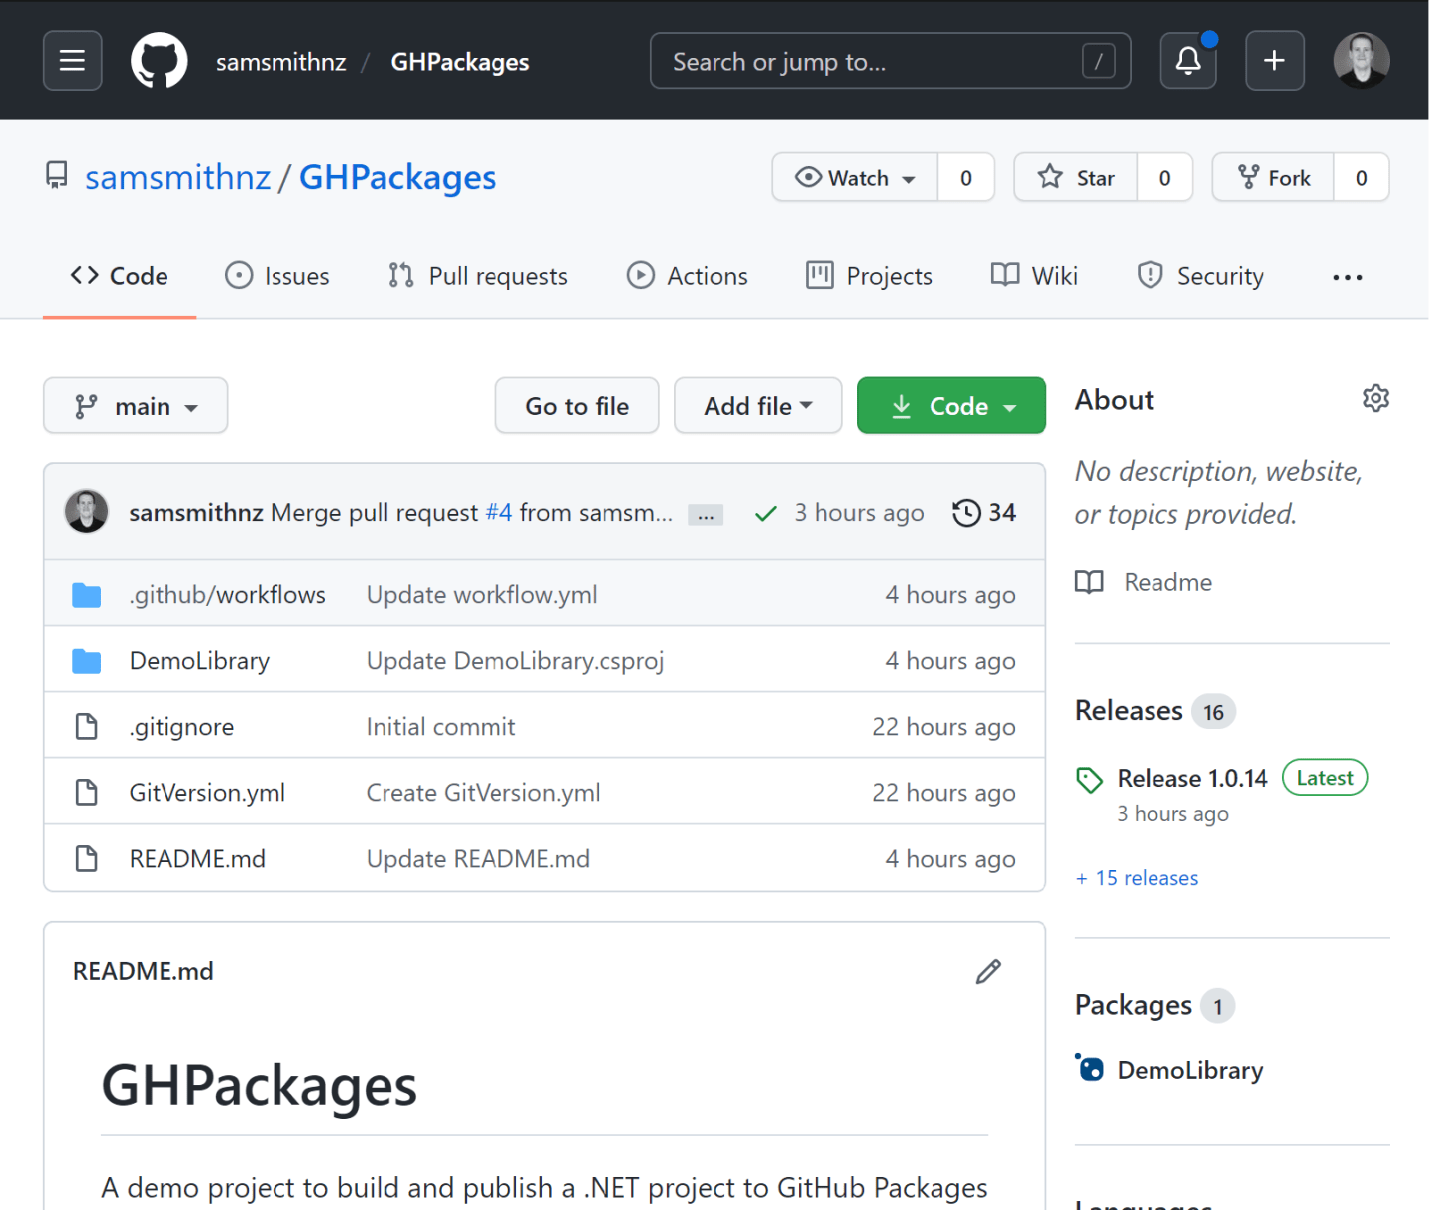This screenshot has width=1440, height=1210.
Task: Switch to the Actions tab
Action: (687, 276)
